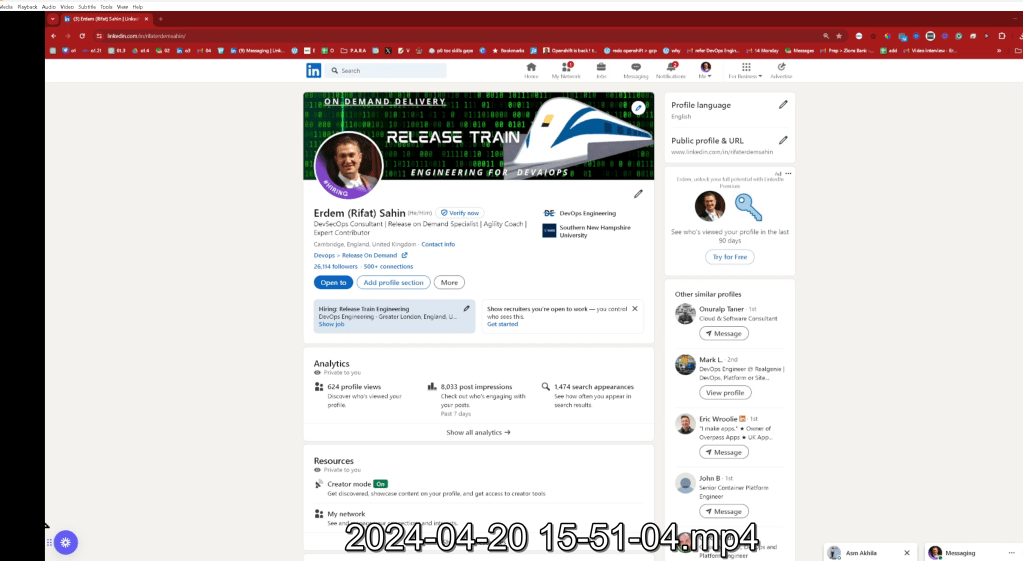Open the P.A.R.A bookmark folder
Viewport: 1023px width, 561px height.
tap(353, 50)
